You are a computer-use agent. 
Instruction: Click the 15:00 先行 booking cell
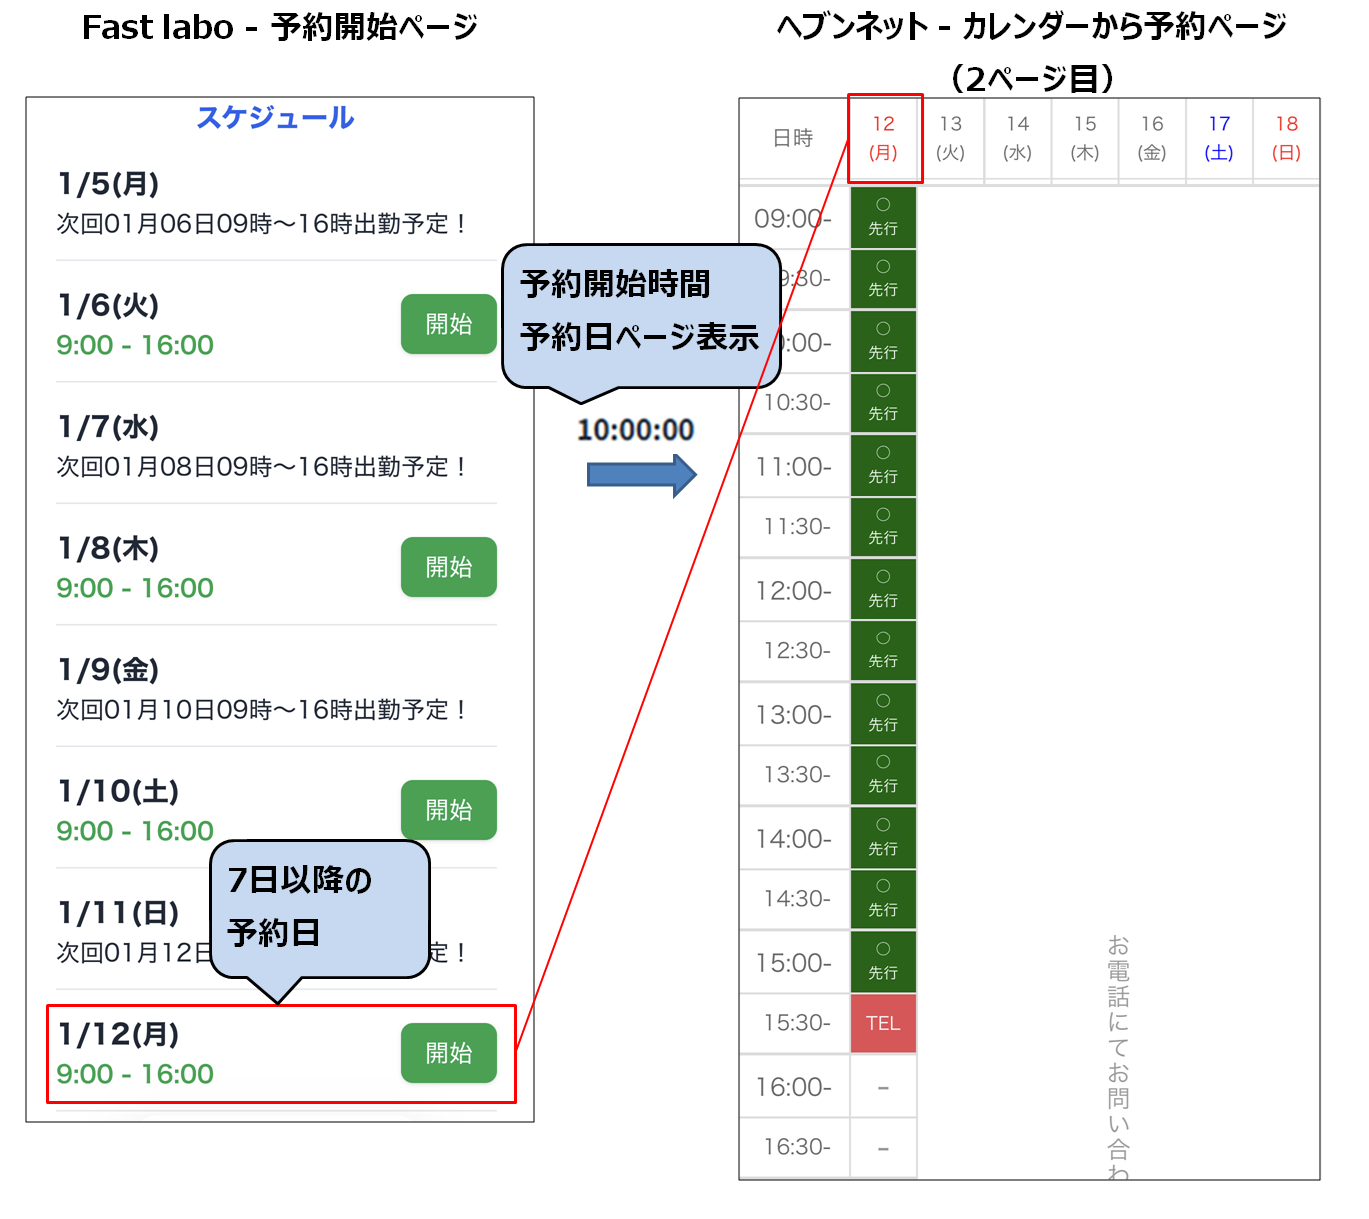point(884,962)
